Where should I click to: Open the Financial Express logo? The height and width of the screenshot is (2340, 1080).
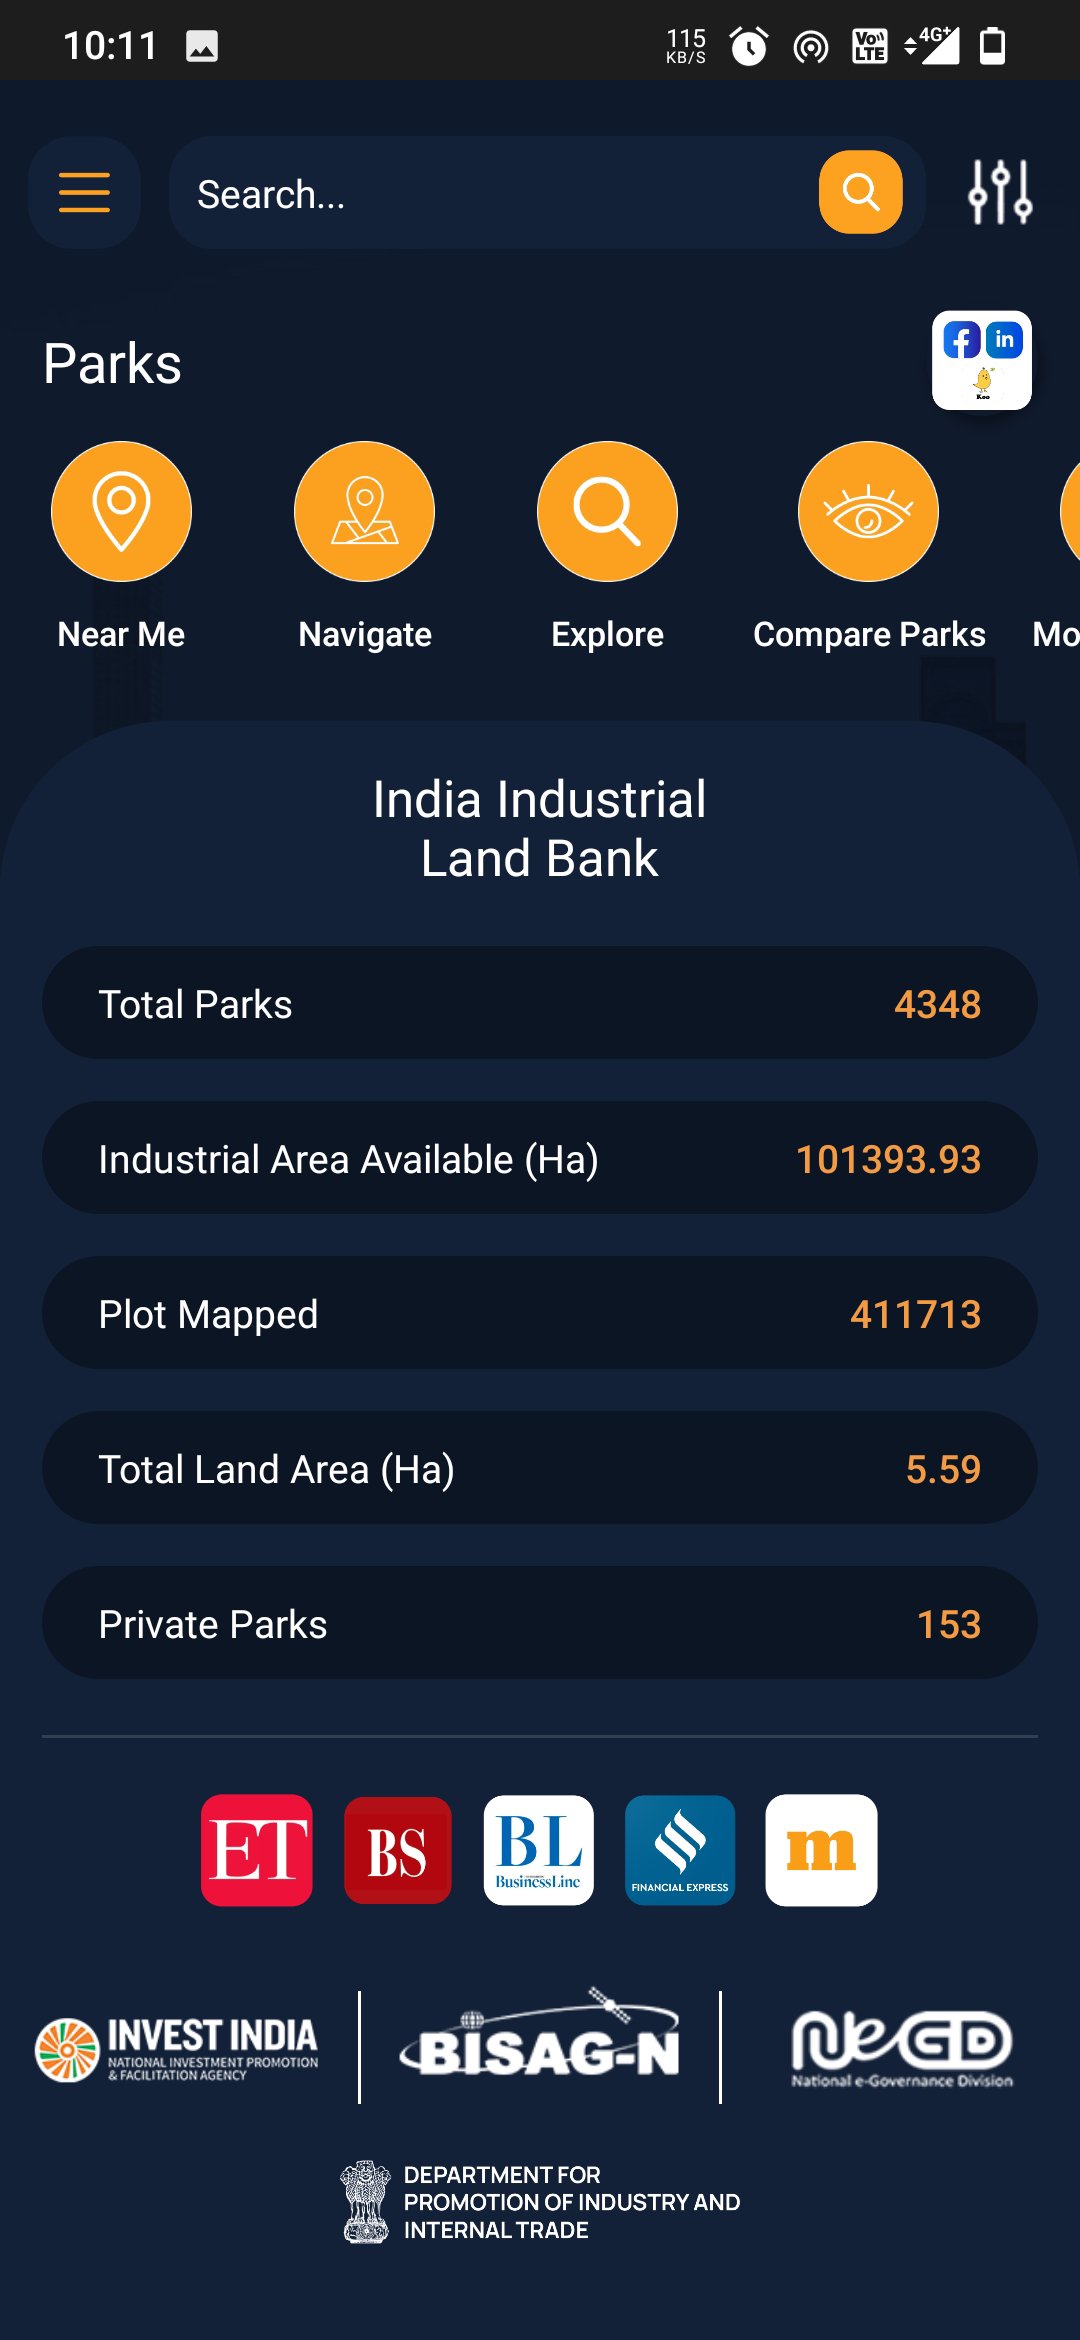(x=680, y=1850)
